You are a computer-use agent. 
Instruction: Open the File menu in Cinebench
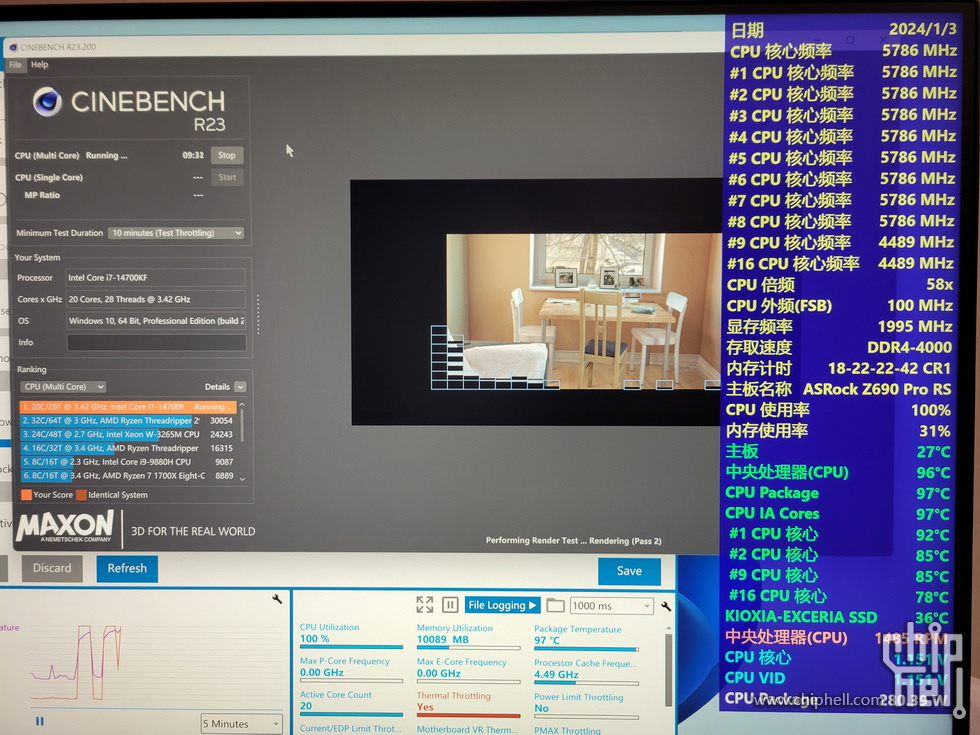click(16, 64)
